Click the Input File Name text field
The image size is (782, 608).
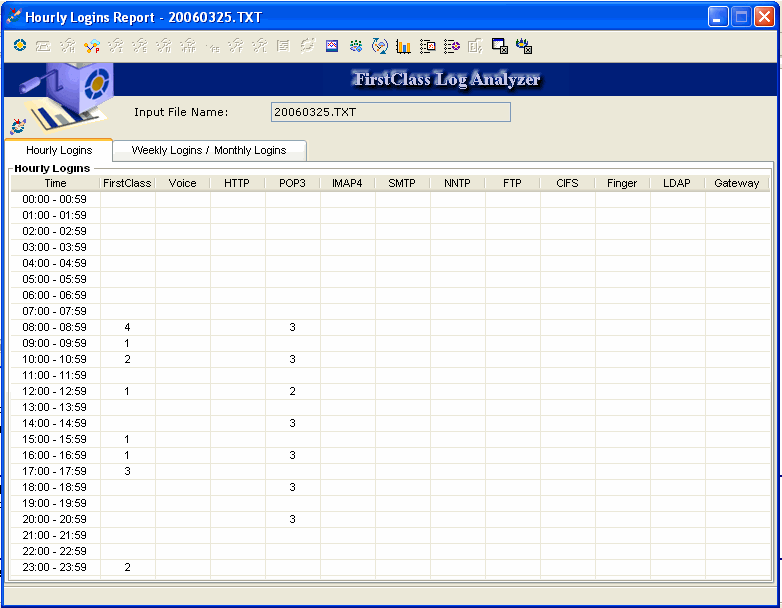coord(390,112)
